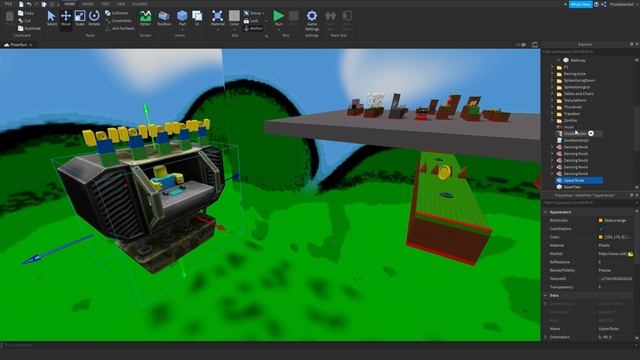Open the Terrain Editor

point(145,18)
